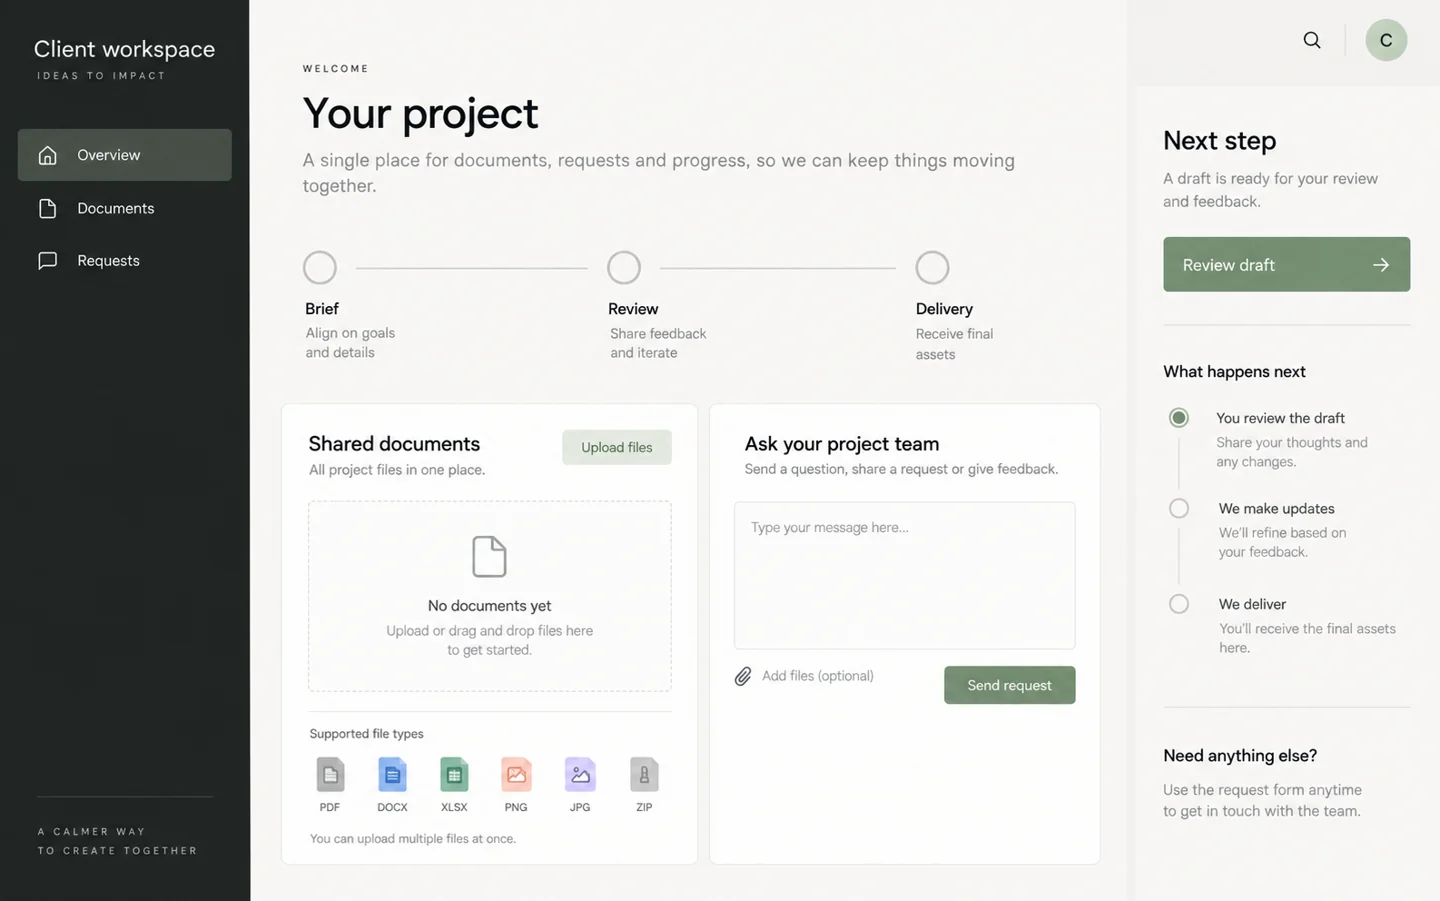Go to the Overview page
Image resolution: width=1440 pixels, height=901 pixels.
click(x=125, y=155)
